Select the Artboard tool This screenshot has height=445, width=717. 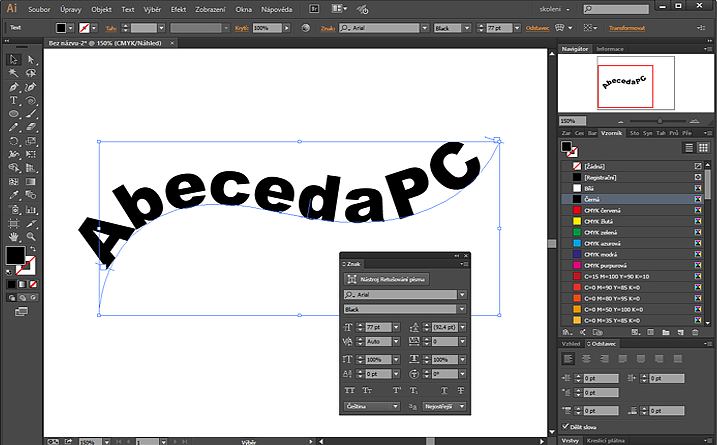point(13,224)
